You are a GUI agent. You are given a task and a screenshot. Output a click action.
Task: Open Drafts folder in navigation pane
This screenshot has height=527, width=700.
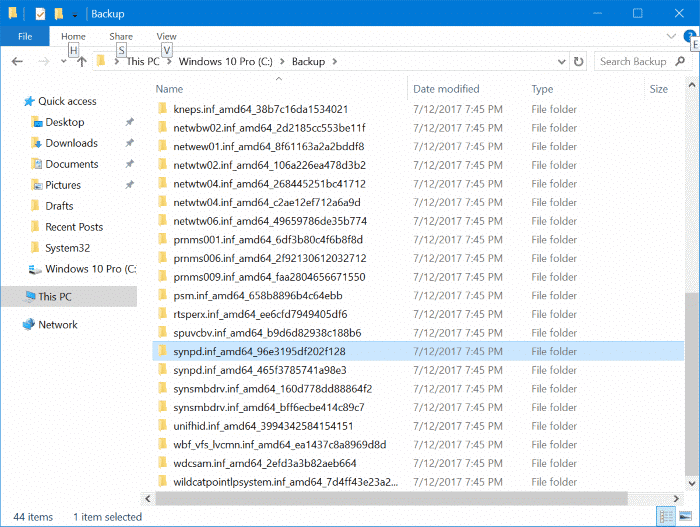[59, 206]
